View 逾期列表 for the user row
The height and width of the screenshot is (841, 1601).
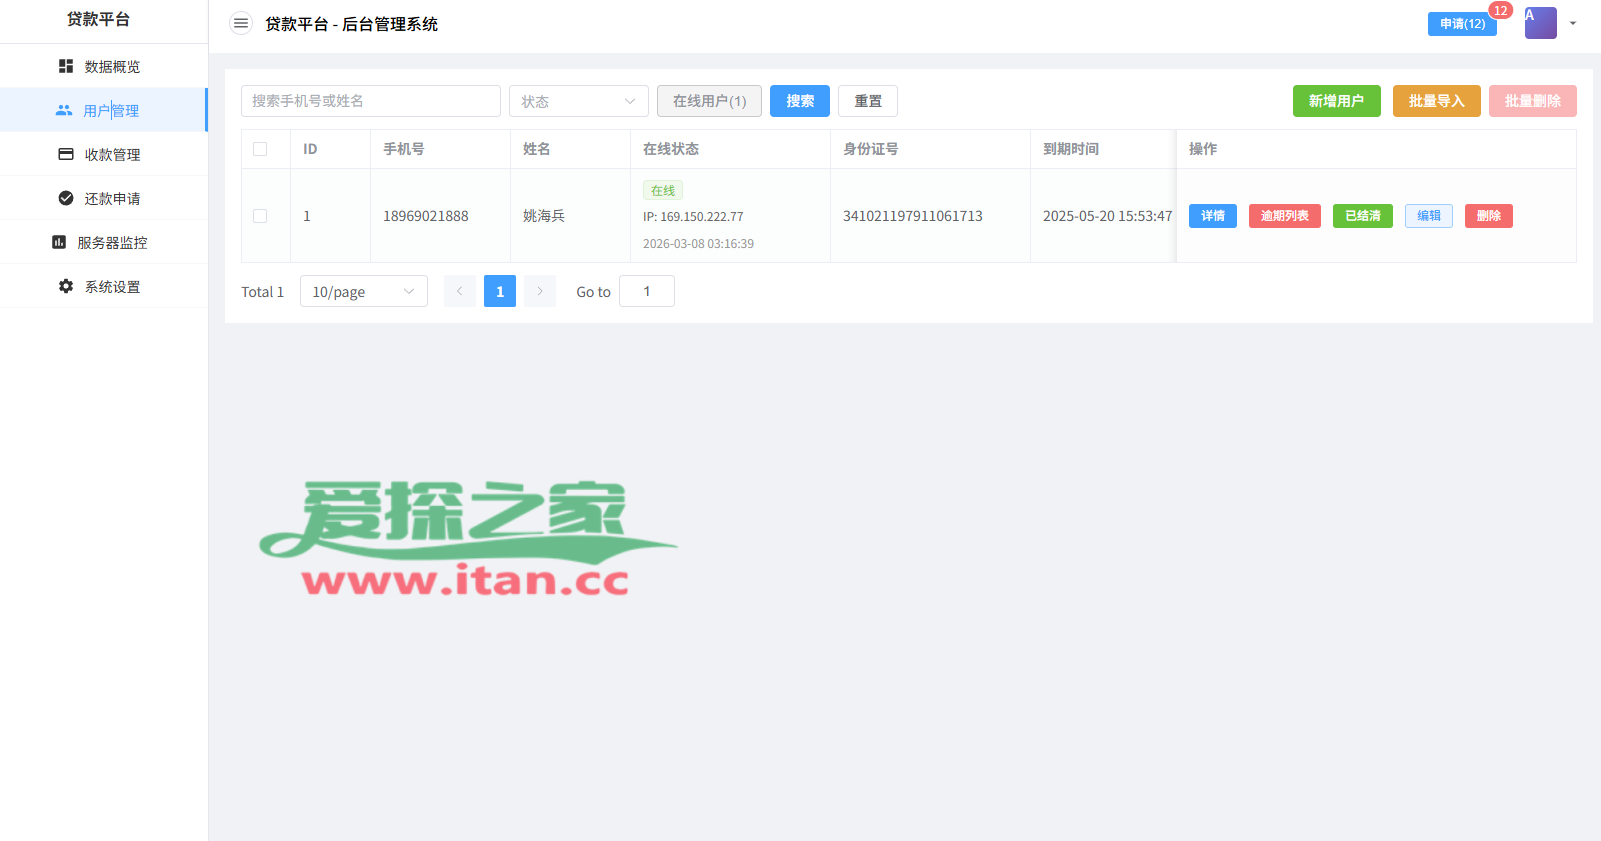[x=1284, y=216]
